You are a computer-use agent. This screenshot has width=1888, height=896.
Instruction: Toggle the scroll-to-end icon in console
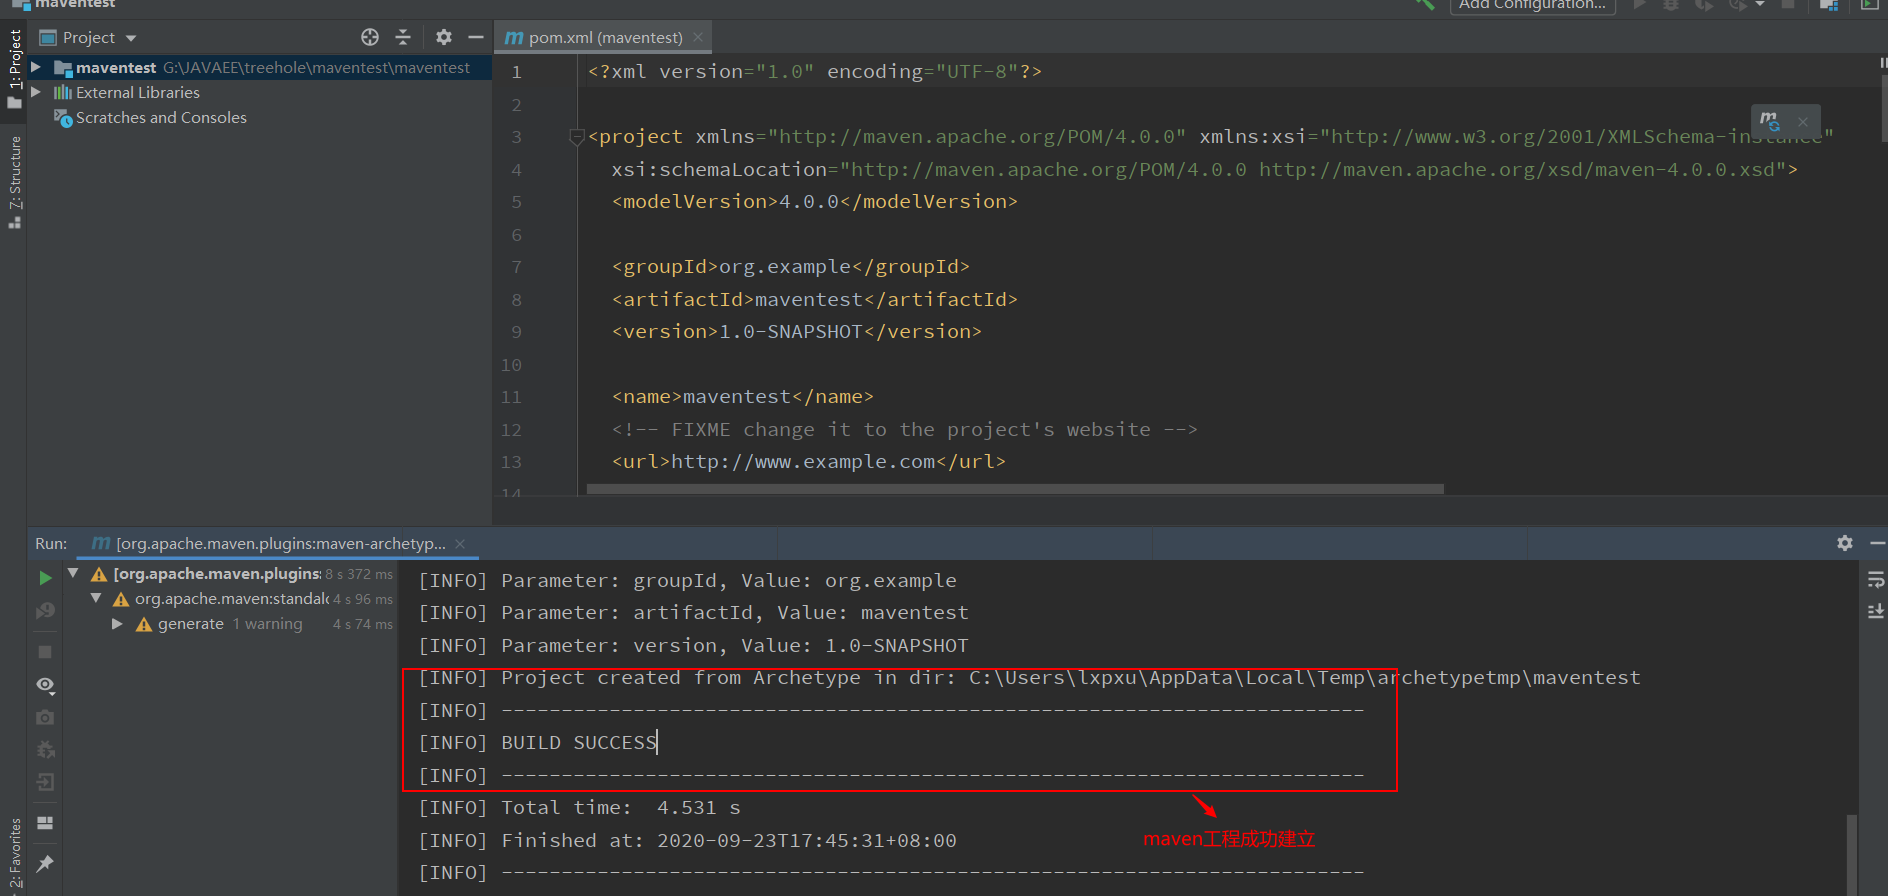tap(1876, 611)
